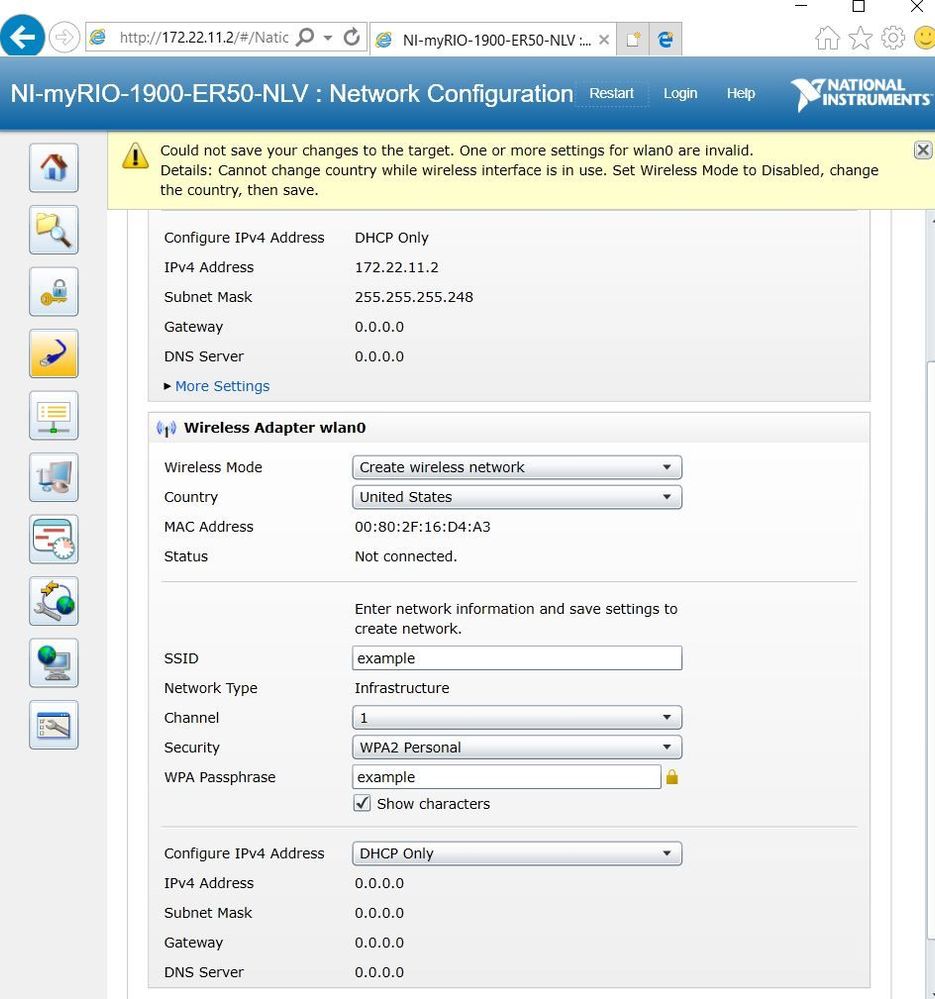Viewport: 935px width, 999px height.
Task: Click the MAC address 00:80:2F:16:D4:A3
Action: pyautogui.click(x=422, y=527)
